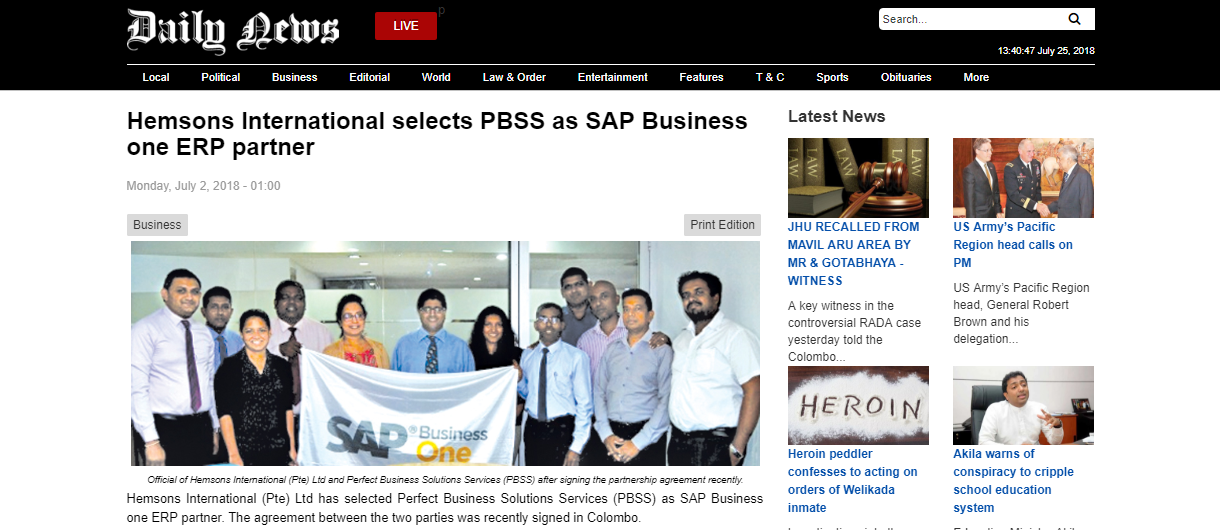The width and height of the screenshot is (1220, 530).
Task: Click the timestamp 13:40:47 July 25, 2018
Action: click(x=1046, y=50)
